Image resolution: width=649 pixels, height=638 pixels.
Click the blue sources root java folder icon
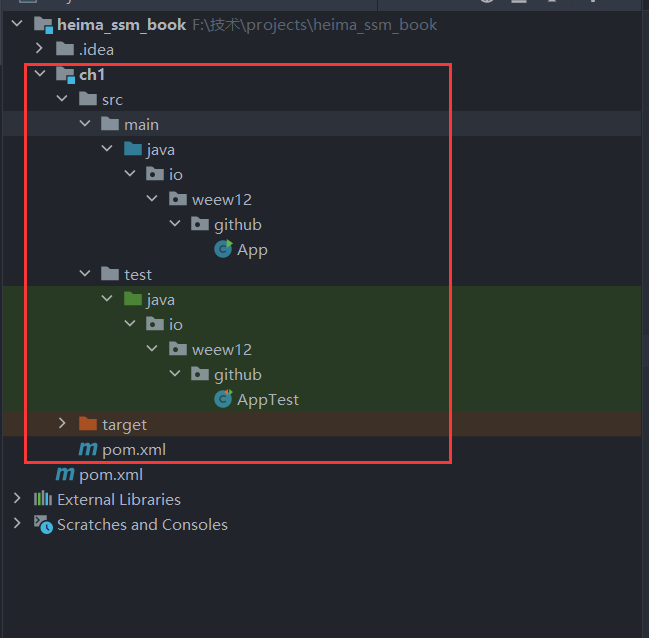[x=133, y=149]
